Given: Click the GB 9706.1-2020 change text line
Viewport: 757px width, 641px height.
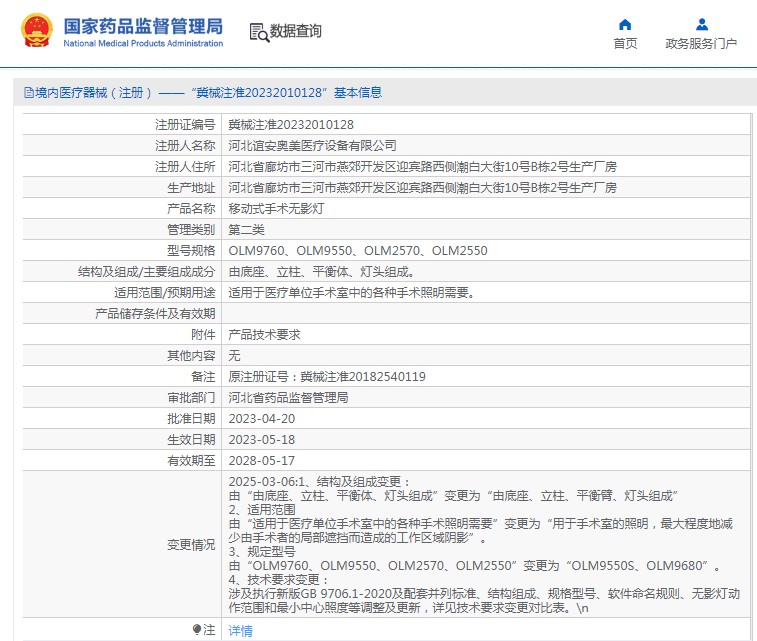Looking at the screenshot, I should (x=484, y=594).
